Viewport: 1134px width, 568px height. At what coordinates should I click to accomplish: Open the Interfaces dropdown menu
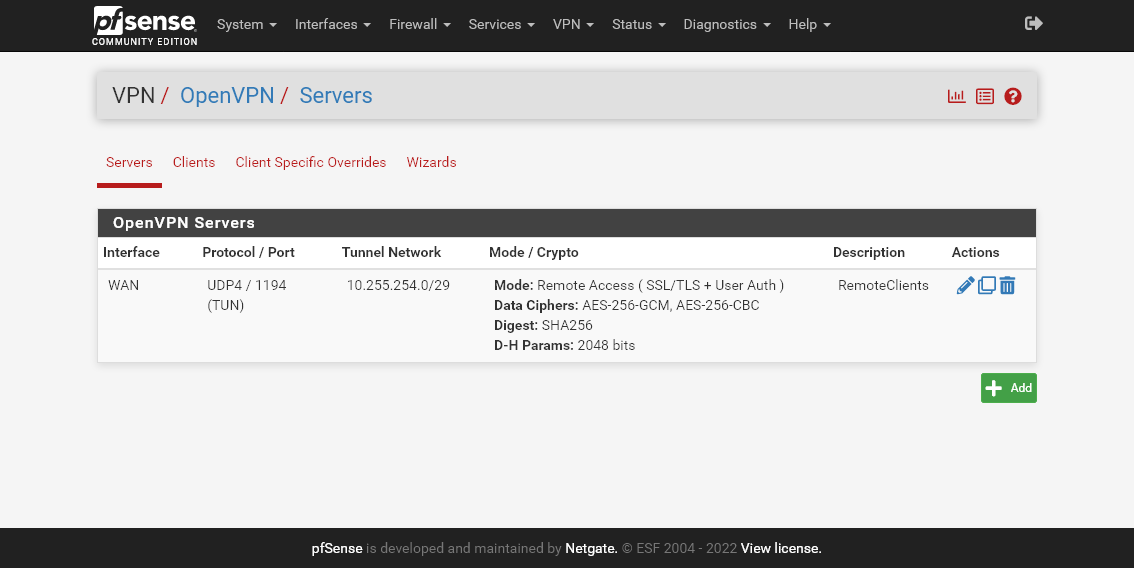332,24
